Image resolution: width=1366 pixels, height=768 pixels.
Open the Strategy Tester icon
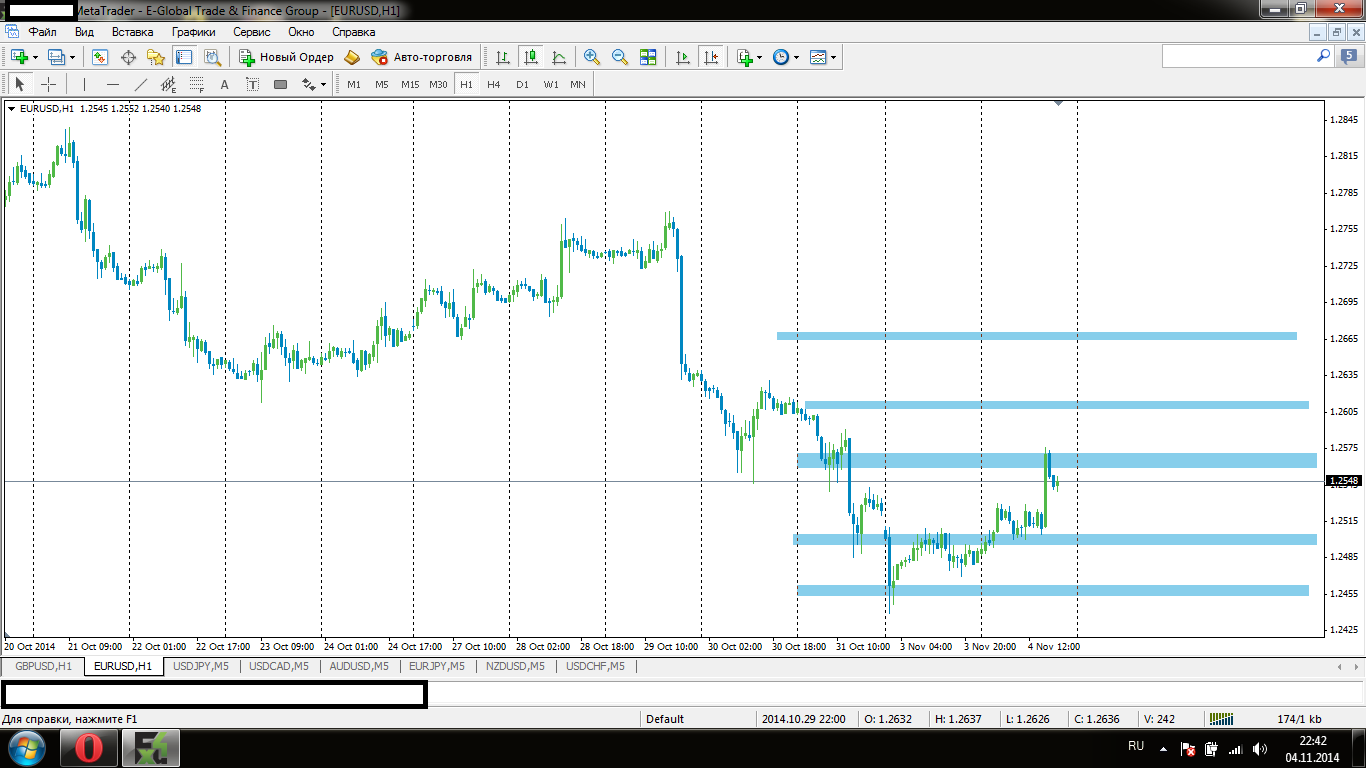[x=212, y=57]
